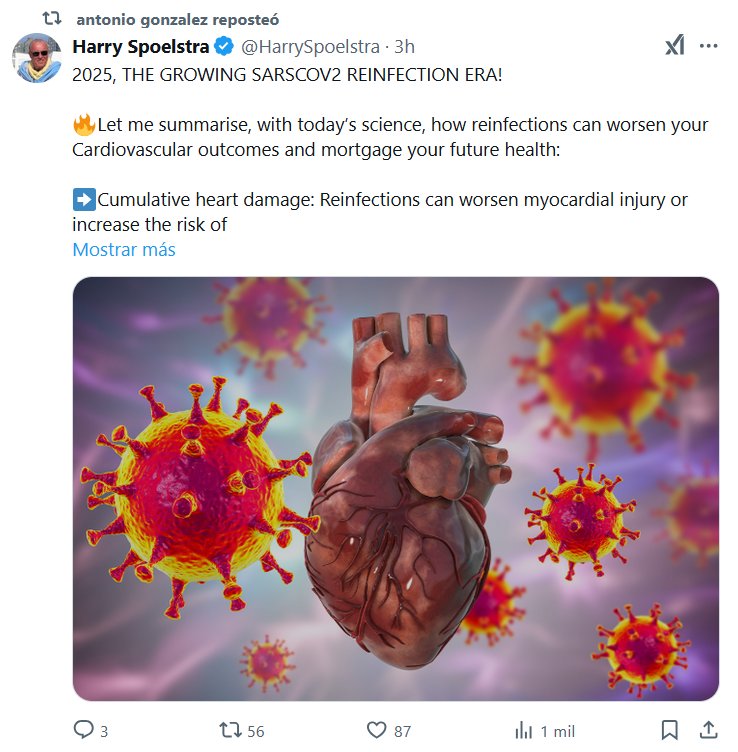This screenshot has height=752, width=738.
Task: Open the heart and virus image
Action: point(395,488)
